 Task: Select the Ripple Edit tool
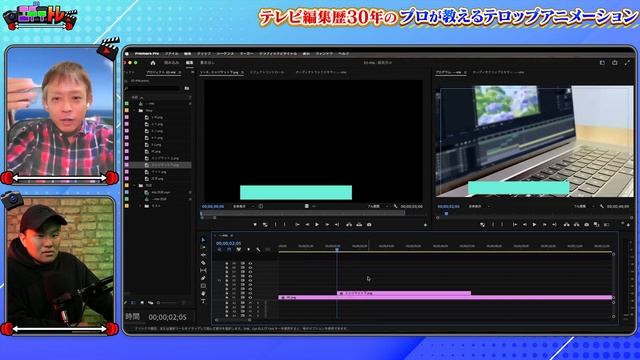(x=203, y=255)
